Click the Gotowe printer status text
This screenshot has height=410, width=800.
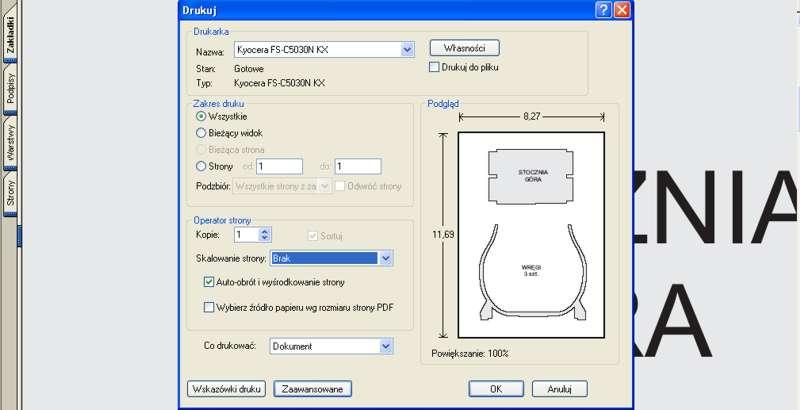(x=249, y=68)
